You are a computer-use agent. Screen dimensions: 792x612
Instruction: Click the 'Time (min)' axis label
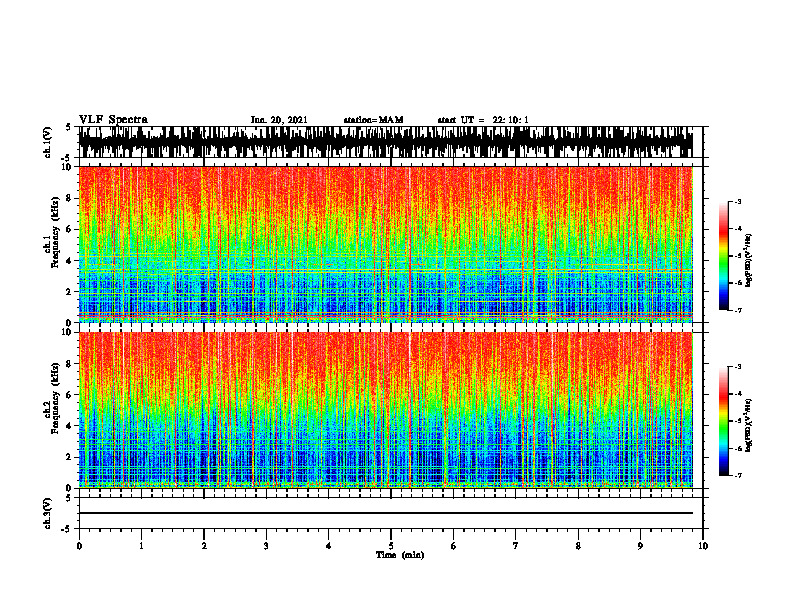pos(400,555)
